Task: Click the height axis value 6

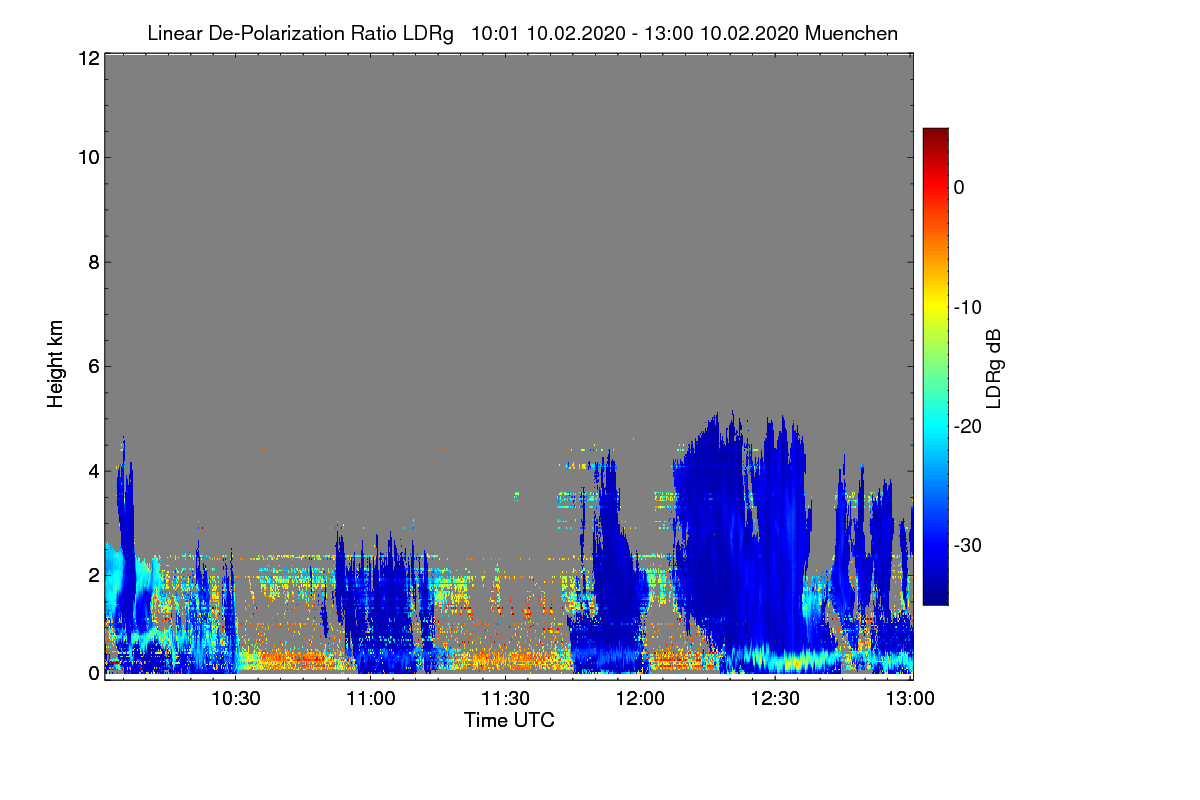Action: coord(92,367)
